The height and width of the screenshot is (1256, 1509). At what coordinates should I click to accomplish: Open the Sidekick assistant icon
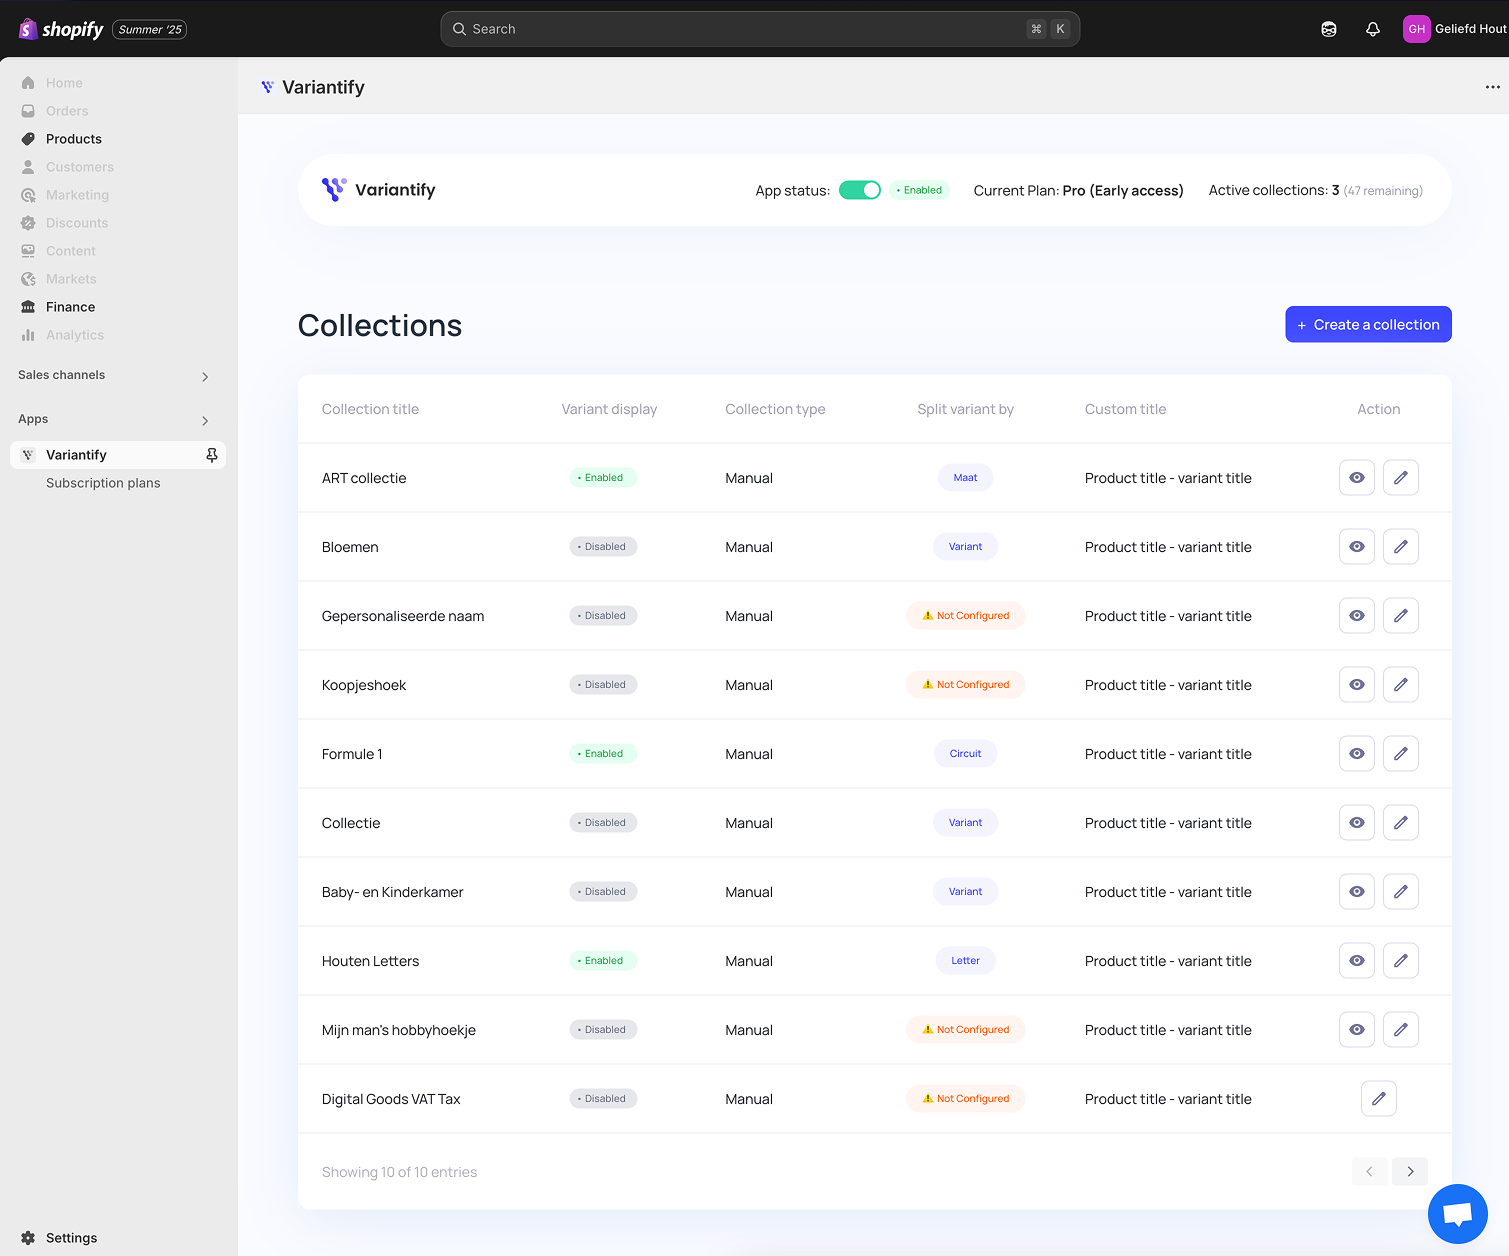pyautogui.click(x=1329, y=29)
